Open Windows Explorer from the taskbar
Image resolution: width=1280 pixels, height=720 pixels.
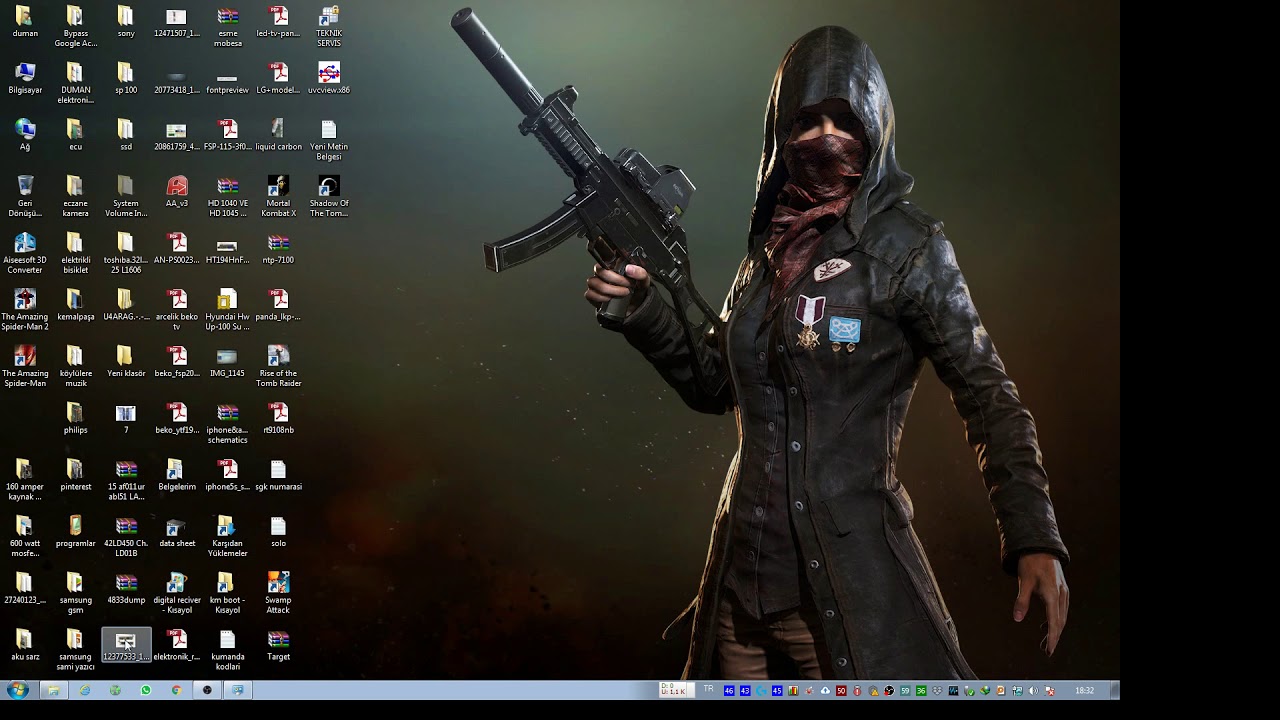(x=53, y=690)
